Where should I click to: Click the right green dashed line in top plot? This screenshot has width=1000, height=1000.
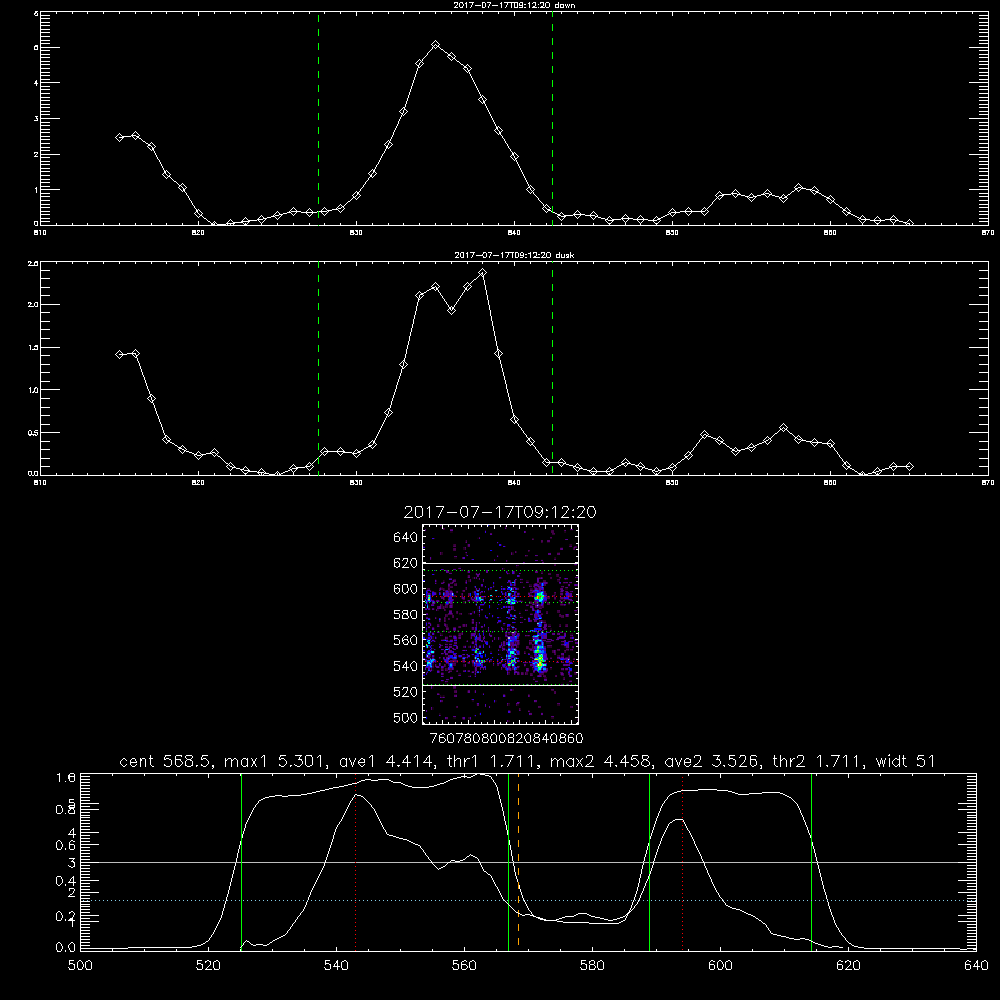coord(552,118)
